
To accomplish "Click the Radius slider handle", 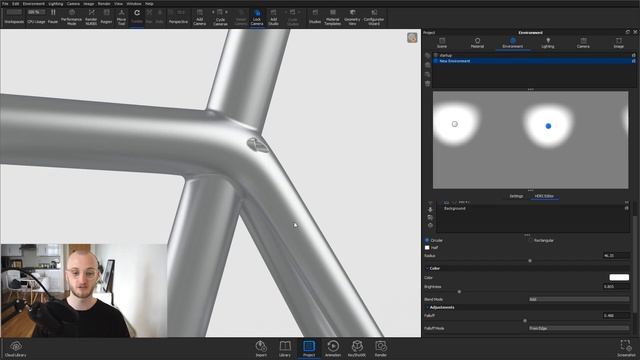I will [530, 260].
